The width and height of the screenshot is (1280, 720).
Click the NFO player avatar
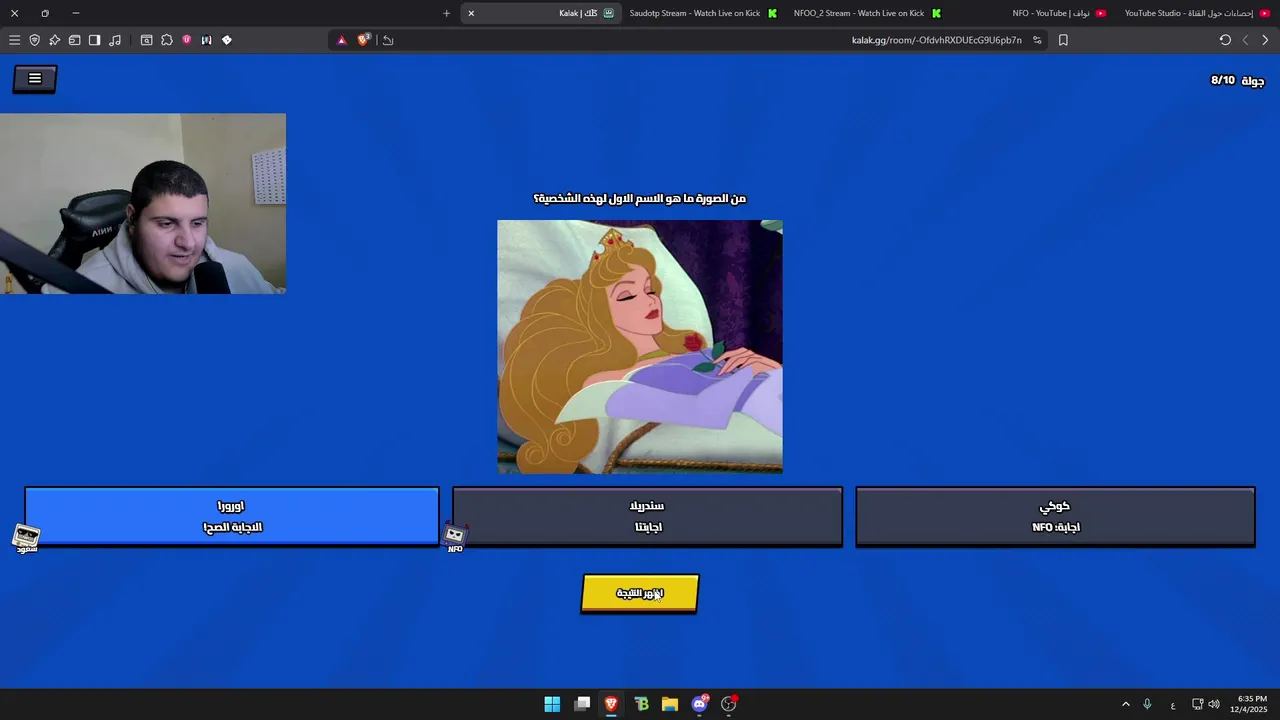[455, 538]
